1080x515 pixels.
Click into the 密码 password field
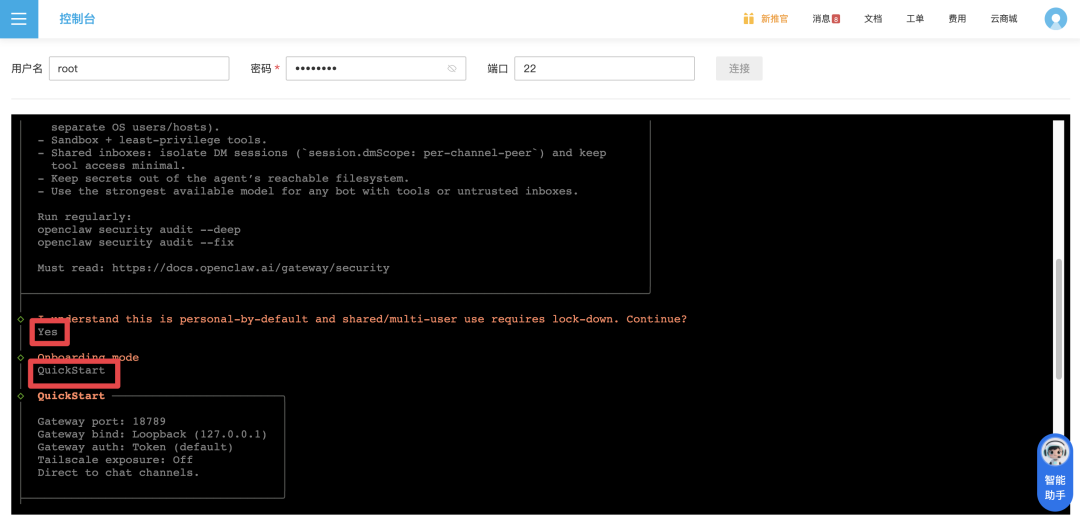click(x=366, y=69)
